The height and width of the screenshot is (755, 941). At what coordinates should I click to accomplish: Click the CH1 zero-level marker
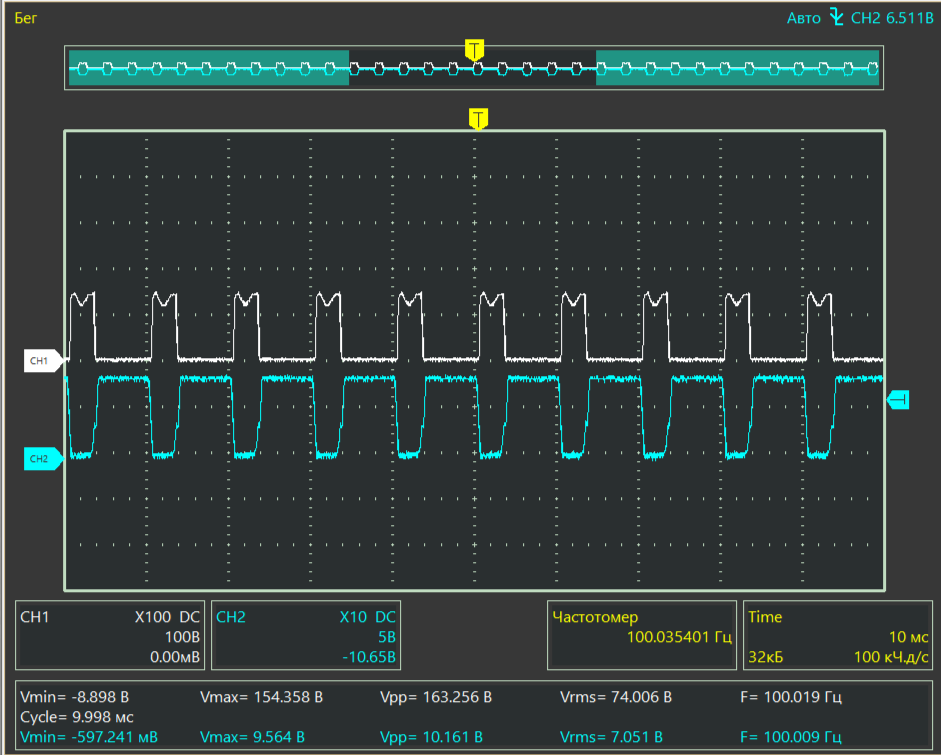point(43,361)
